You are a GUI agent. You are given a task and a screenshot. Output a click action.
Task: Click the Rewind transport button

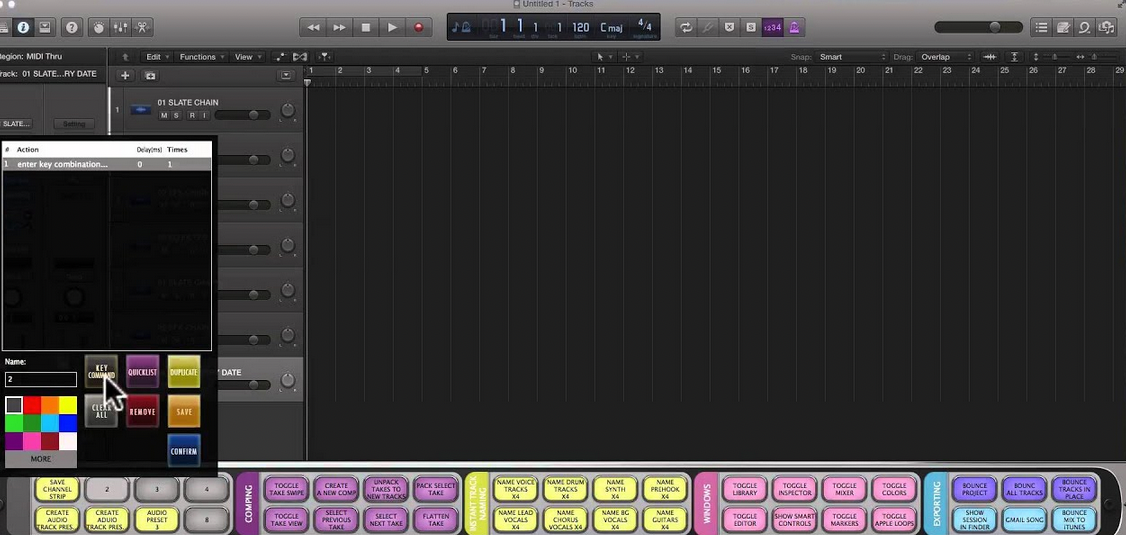(x=313, y=27)
